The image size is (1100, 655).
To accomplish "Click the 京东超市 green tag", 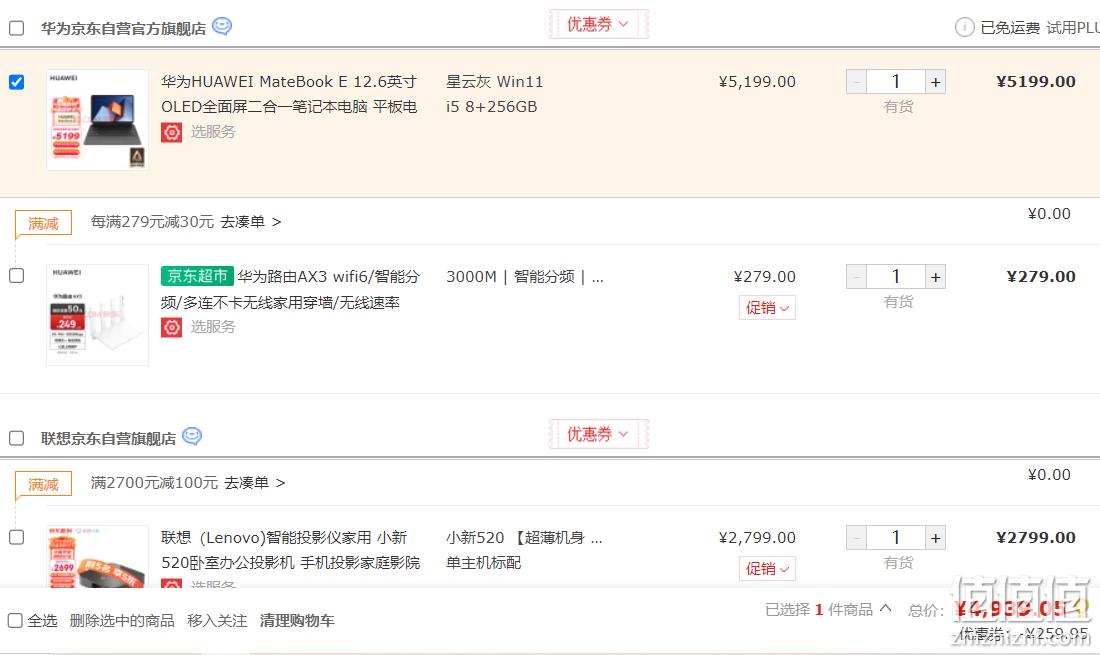I will pyautogui.click(x=197, y=276).
